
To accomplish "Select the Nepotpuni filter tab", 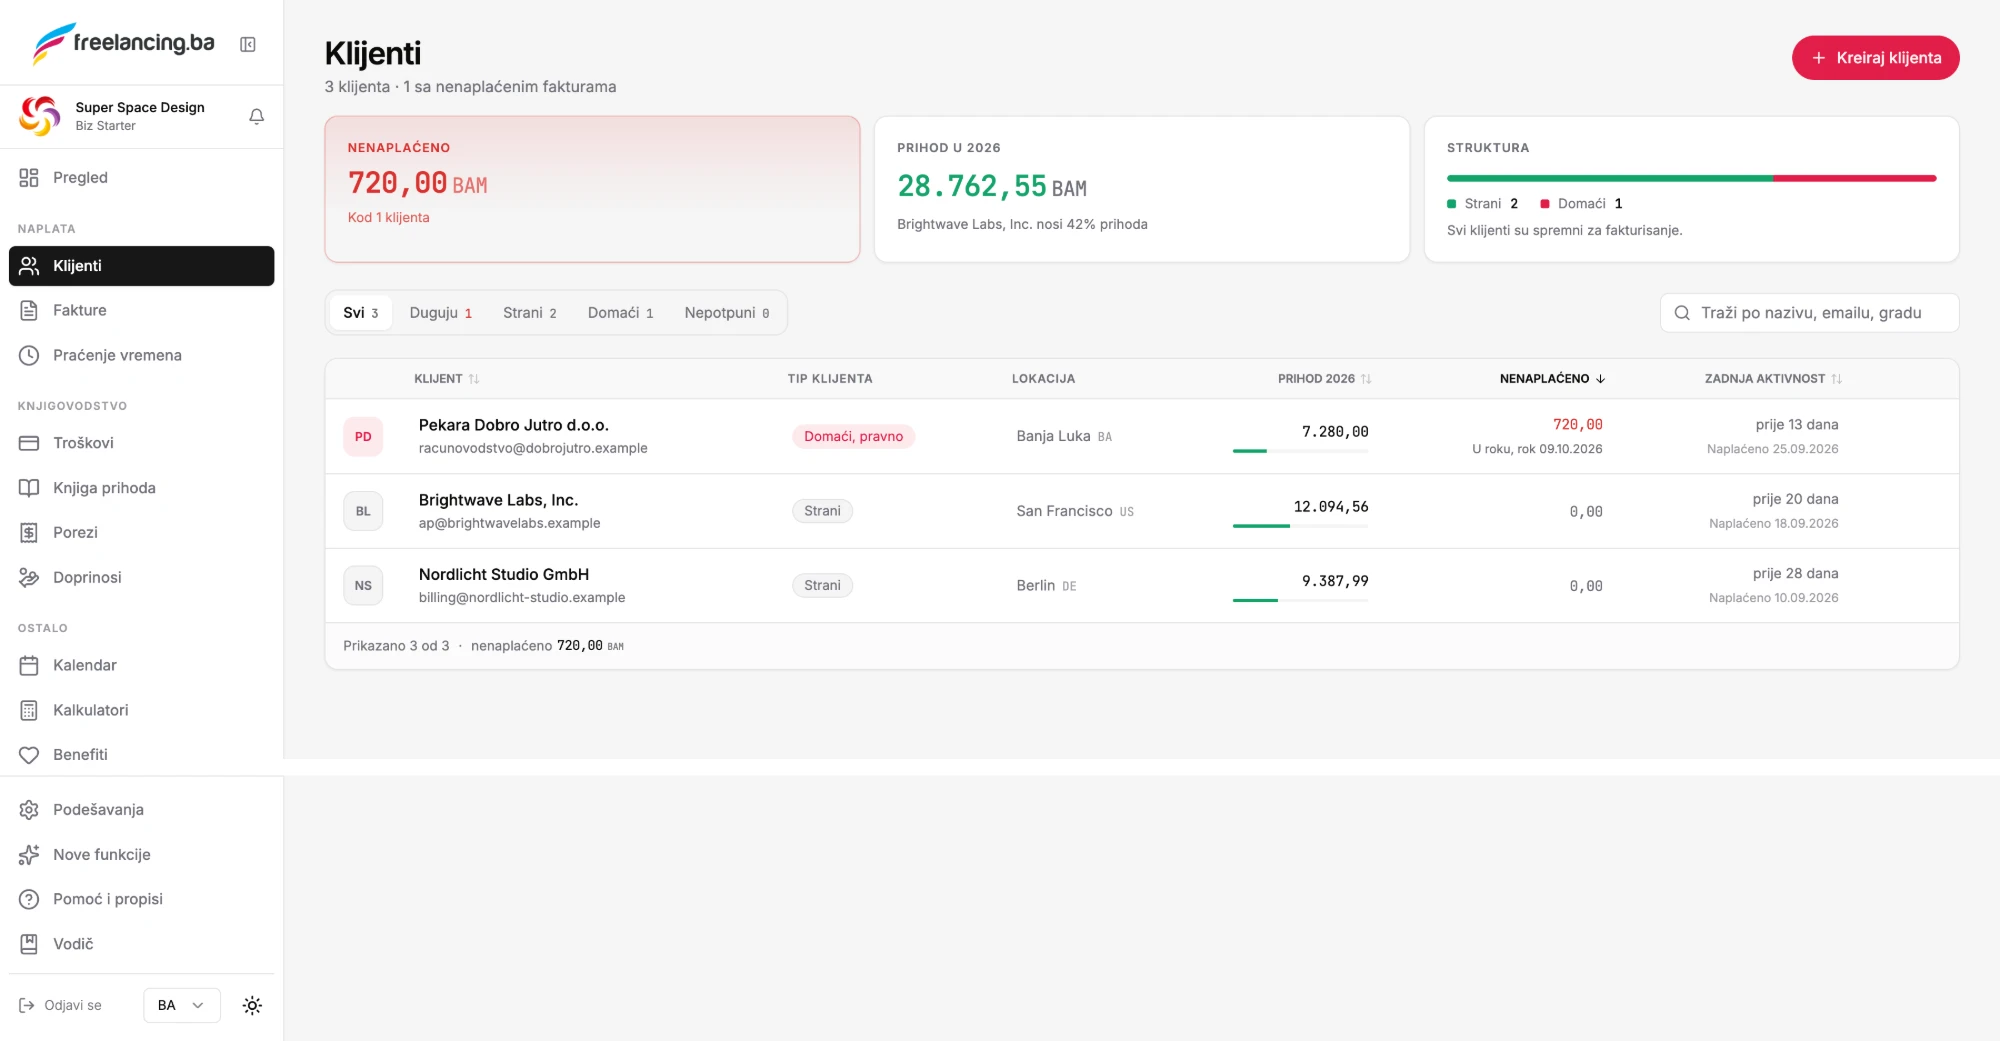I will [727, 313].
